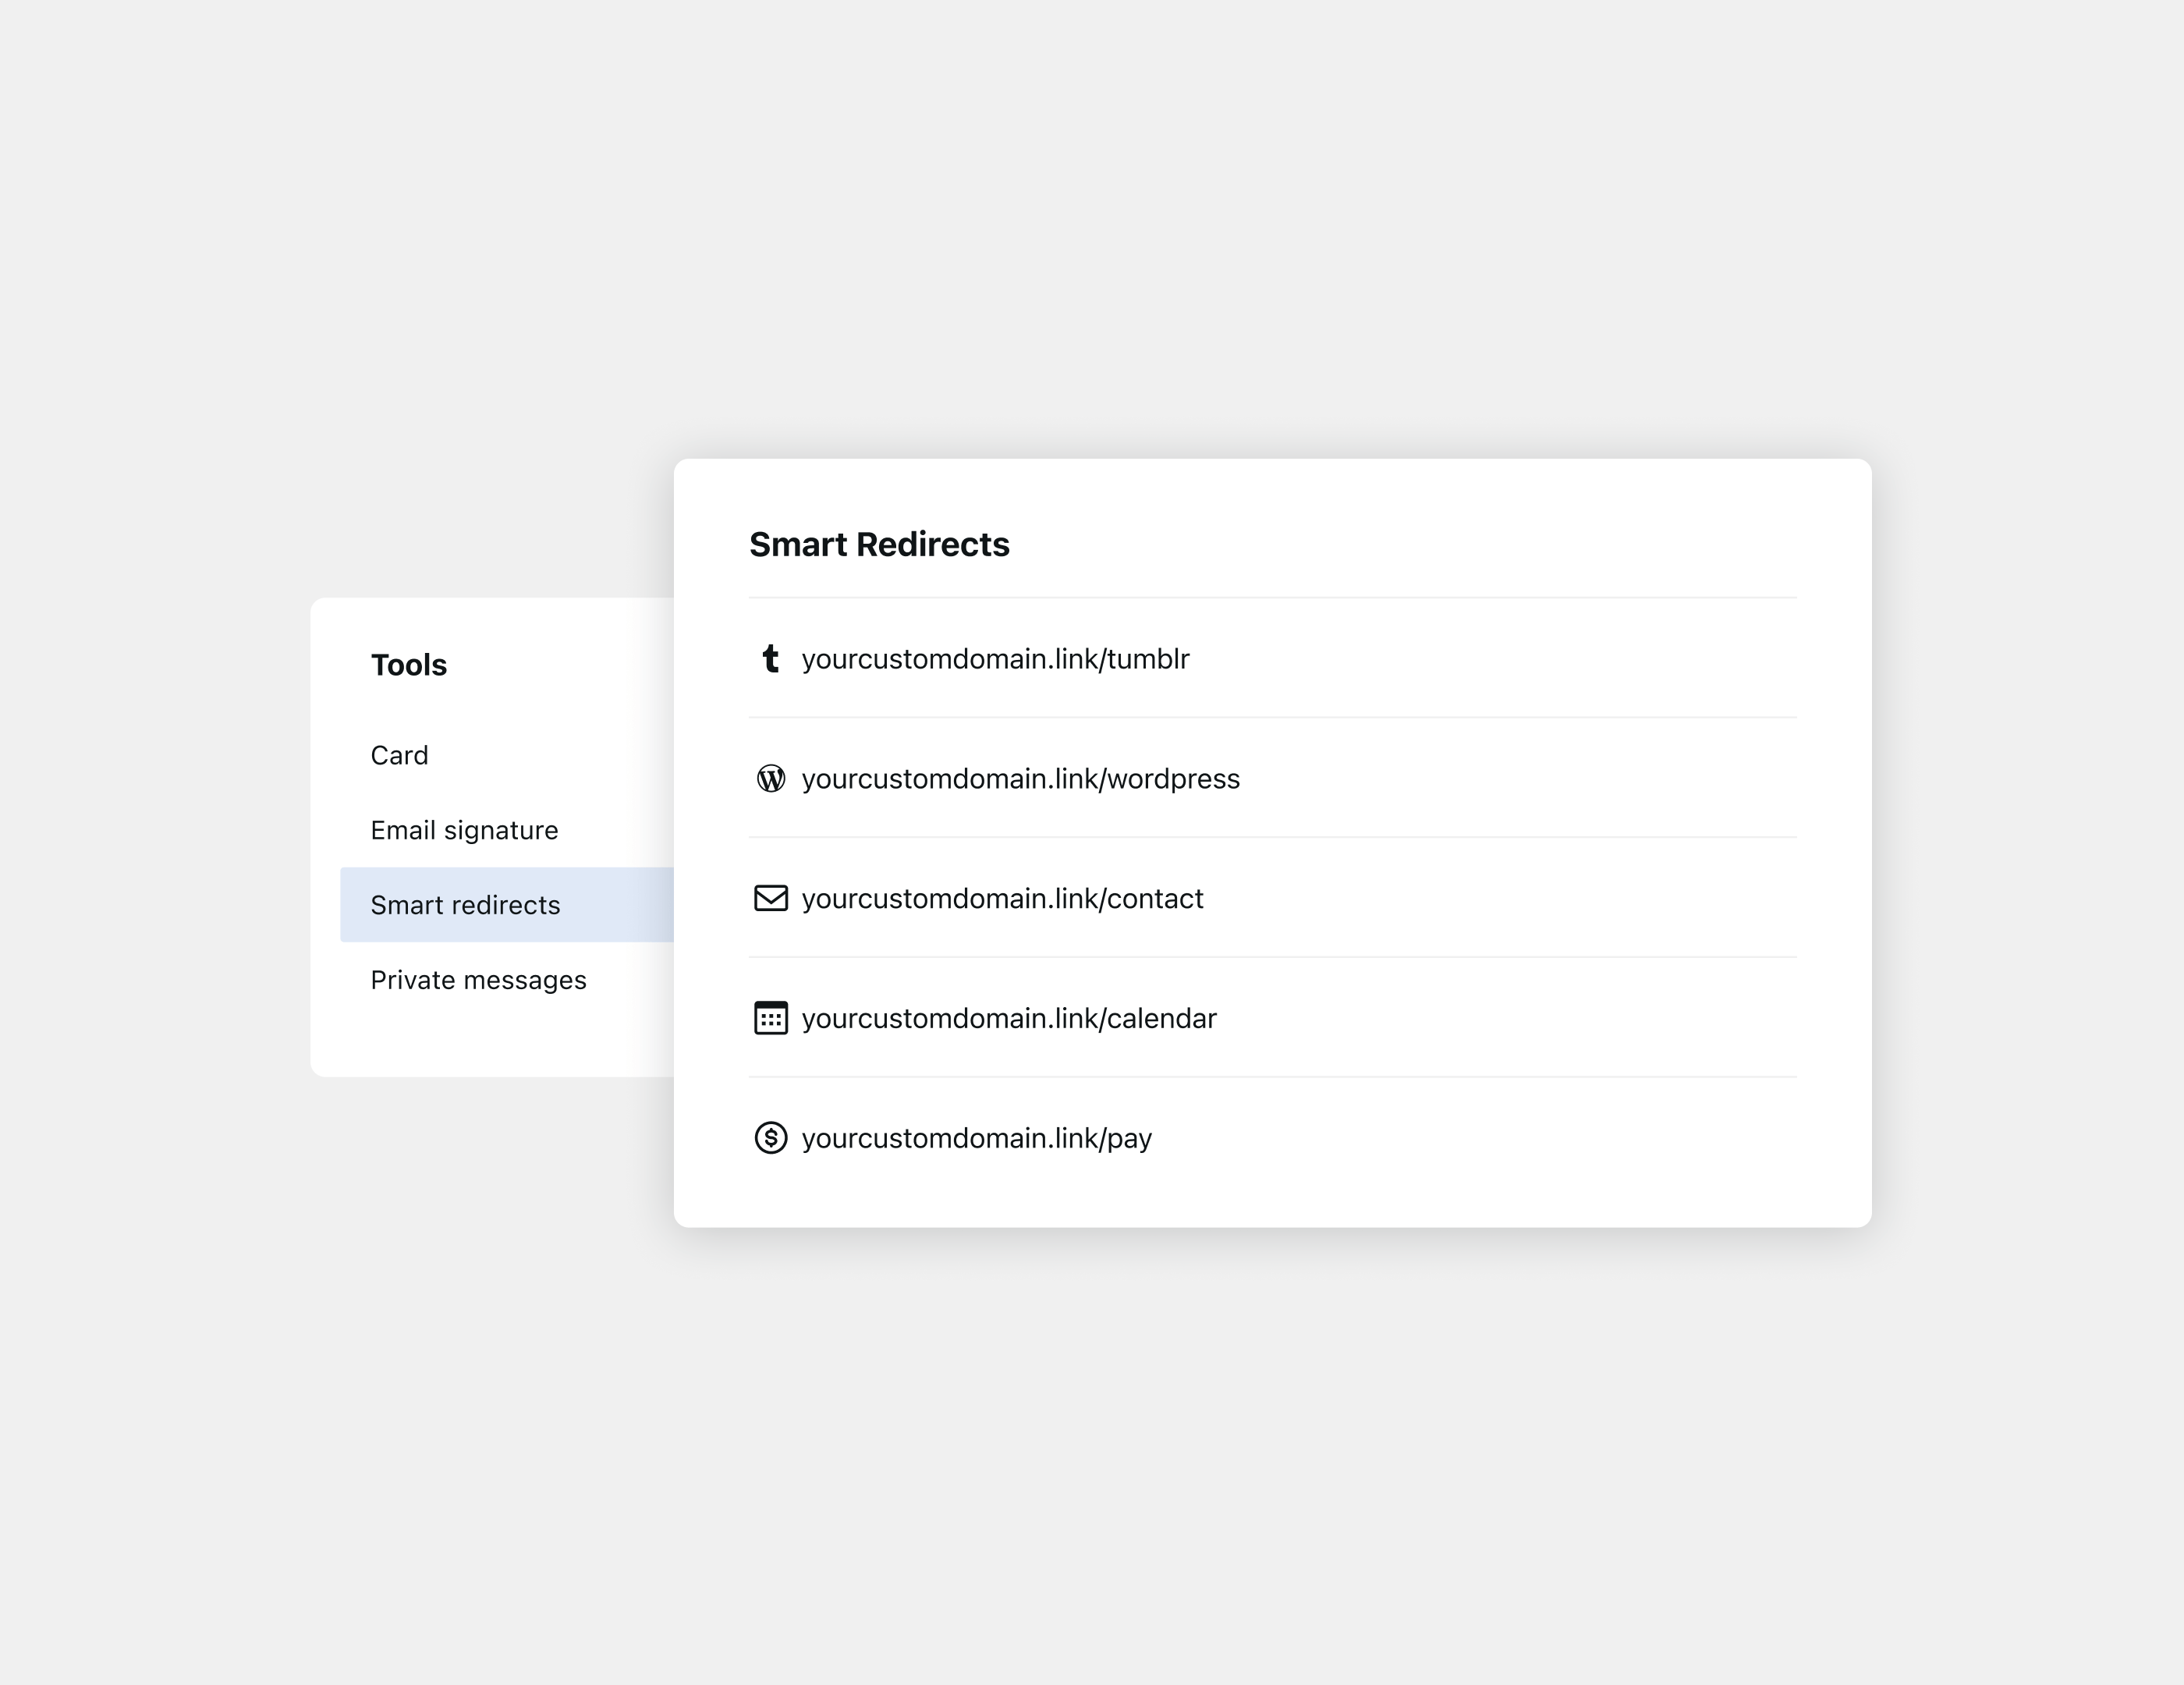
Task: Click the calendar icon
Action: 770,1018
